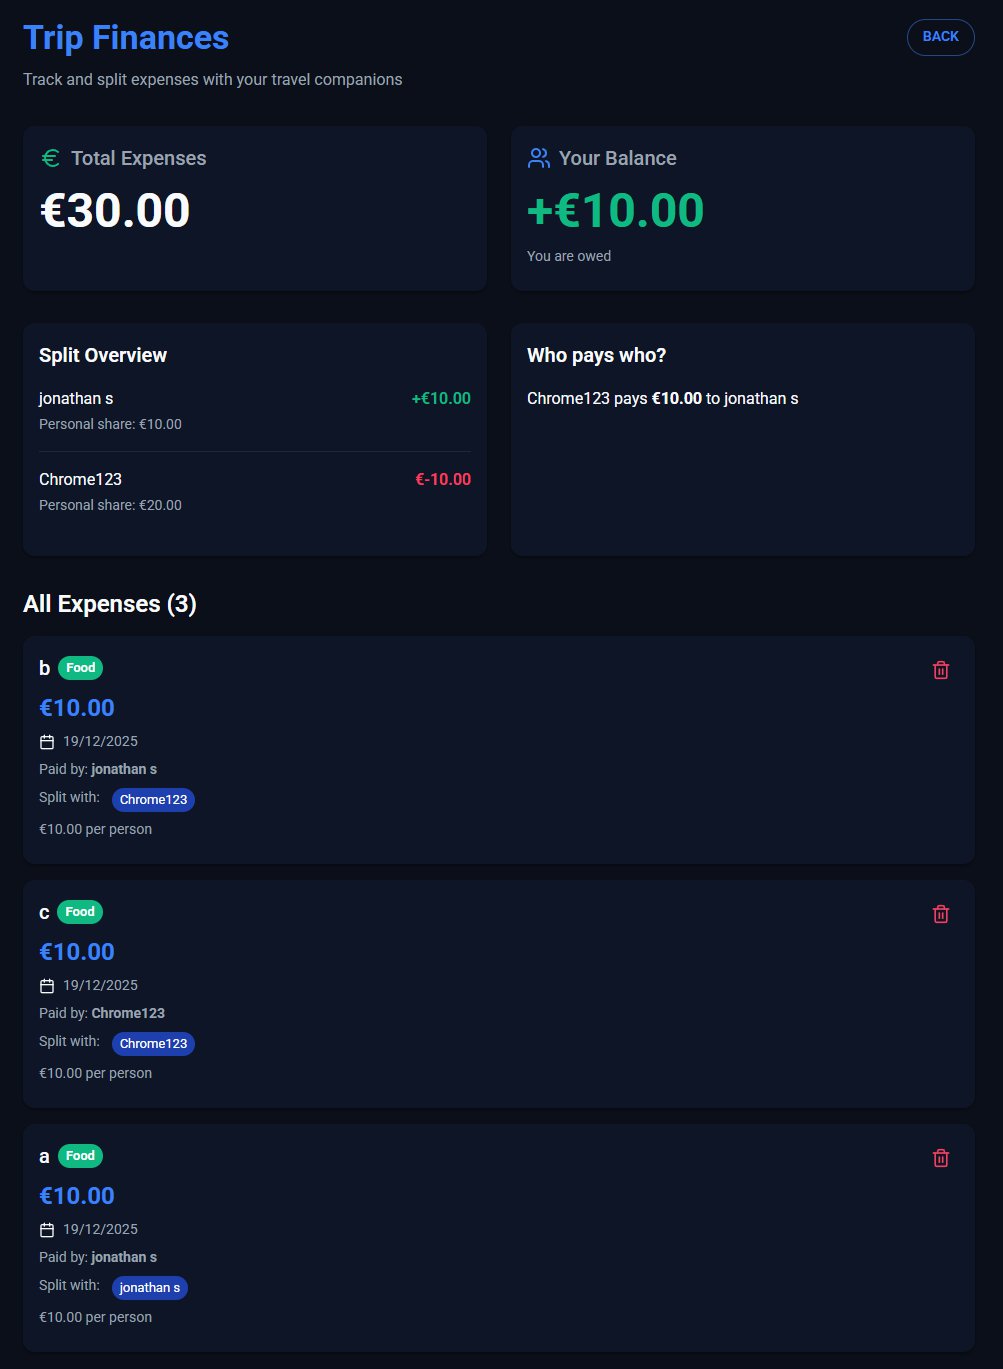
Task: Click the people icon beside Your Balance
Action: click(x=539, y=158)
